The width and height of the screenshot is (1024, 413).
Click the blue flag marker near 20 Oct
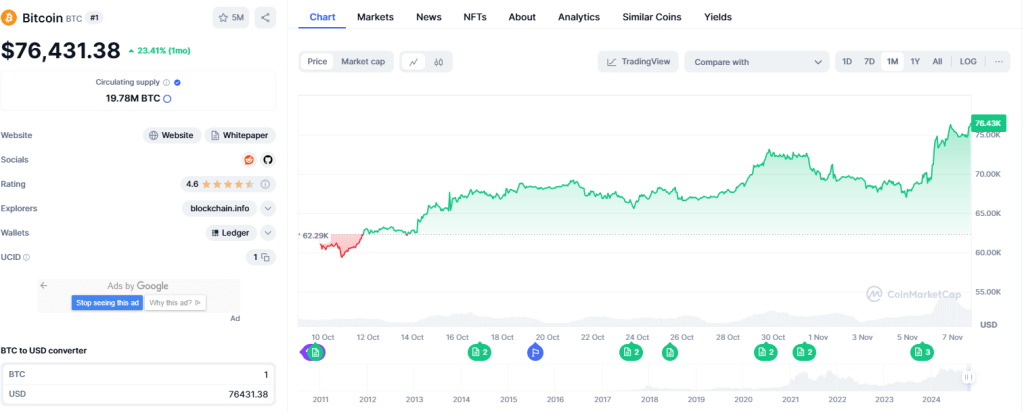tap(535, 353)
